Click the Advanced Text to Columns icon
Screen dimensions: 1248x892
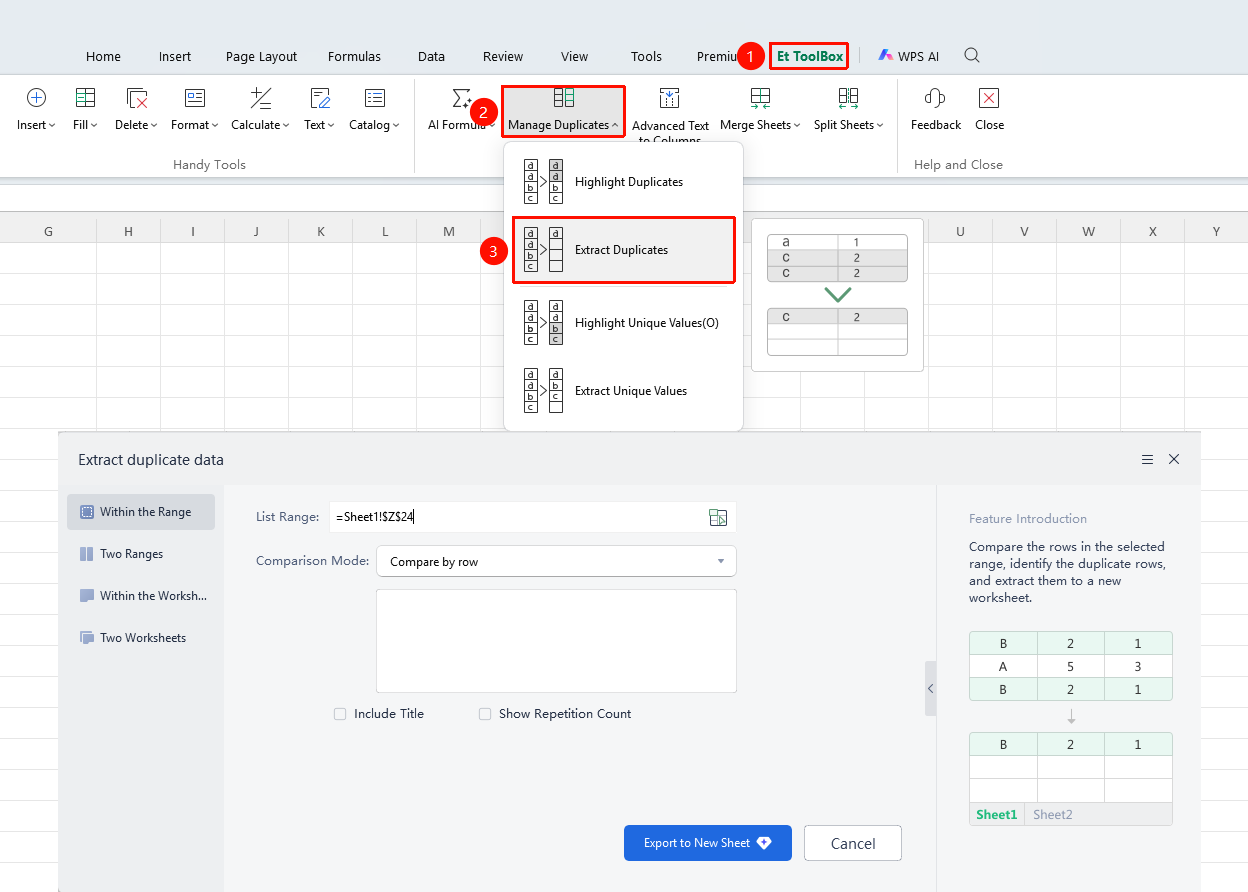pyautogui.click(x=670, y=98)
